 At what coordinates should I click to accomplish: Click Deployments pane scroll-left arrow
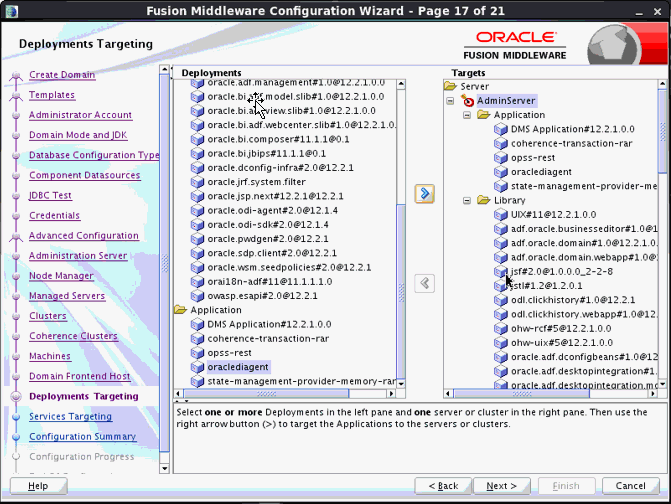click(x=179, y=393)
